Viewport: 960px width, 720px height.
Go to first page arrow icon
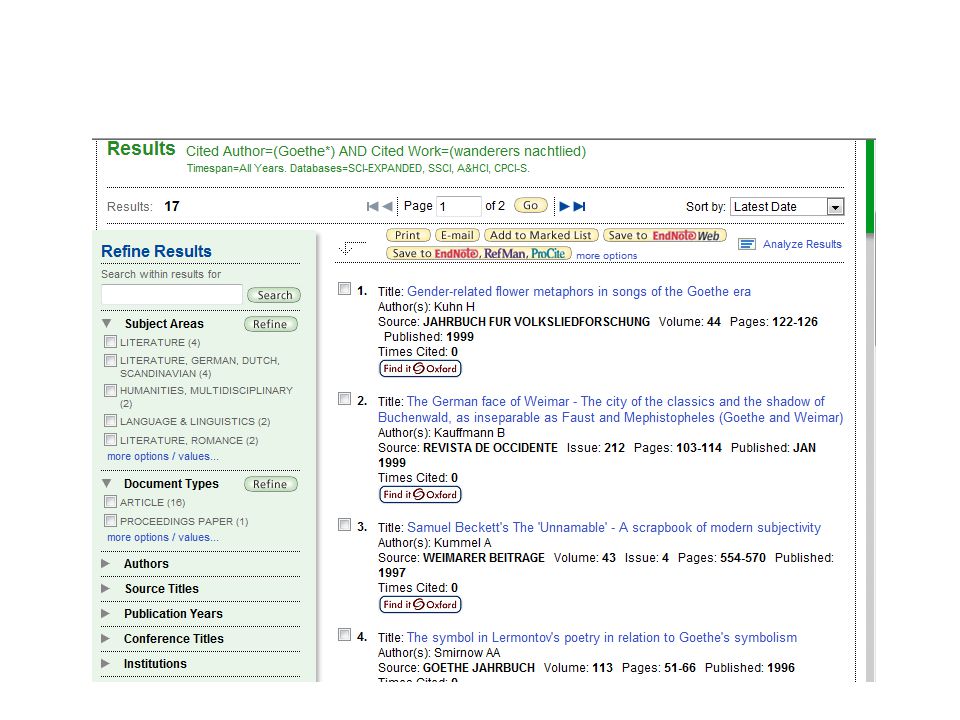(372, 206)
